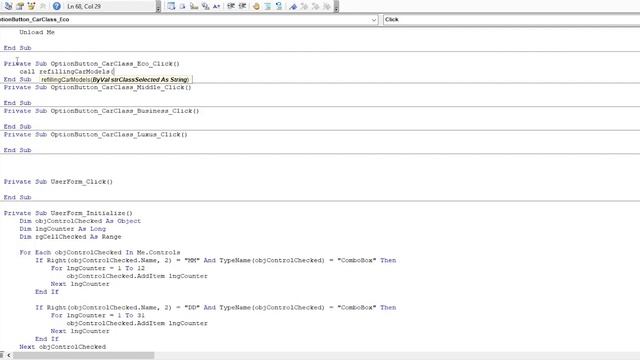The image size is (640, 360).
Task: Click the horizontal scrollbar thumb
Action: tap(84, 356)
